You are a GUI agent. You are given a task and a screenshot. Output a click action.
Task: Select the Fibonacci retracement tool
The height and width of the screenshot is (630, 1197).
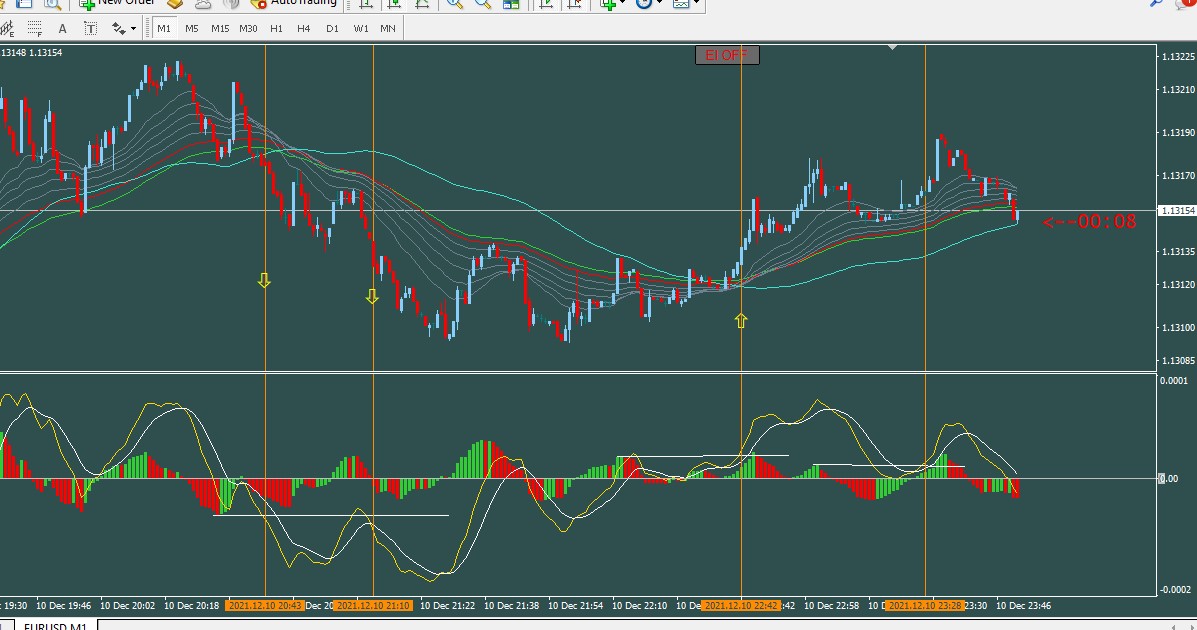(x=34, y=29)
